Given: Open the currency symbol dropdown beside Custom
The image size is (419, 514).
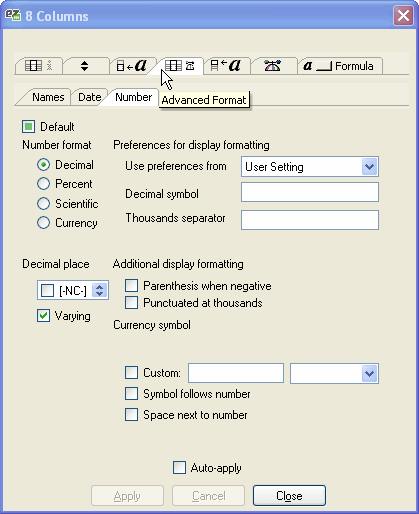Looking at the screenshot, I should point(369,373).
